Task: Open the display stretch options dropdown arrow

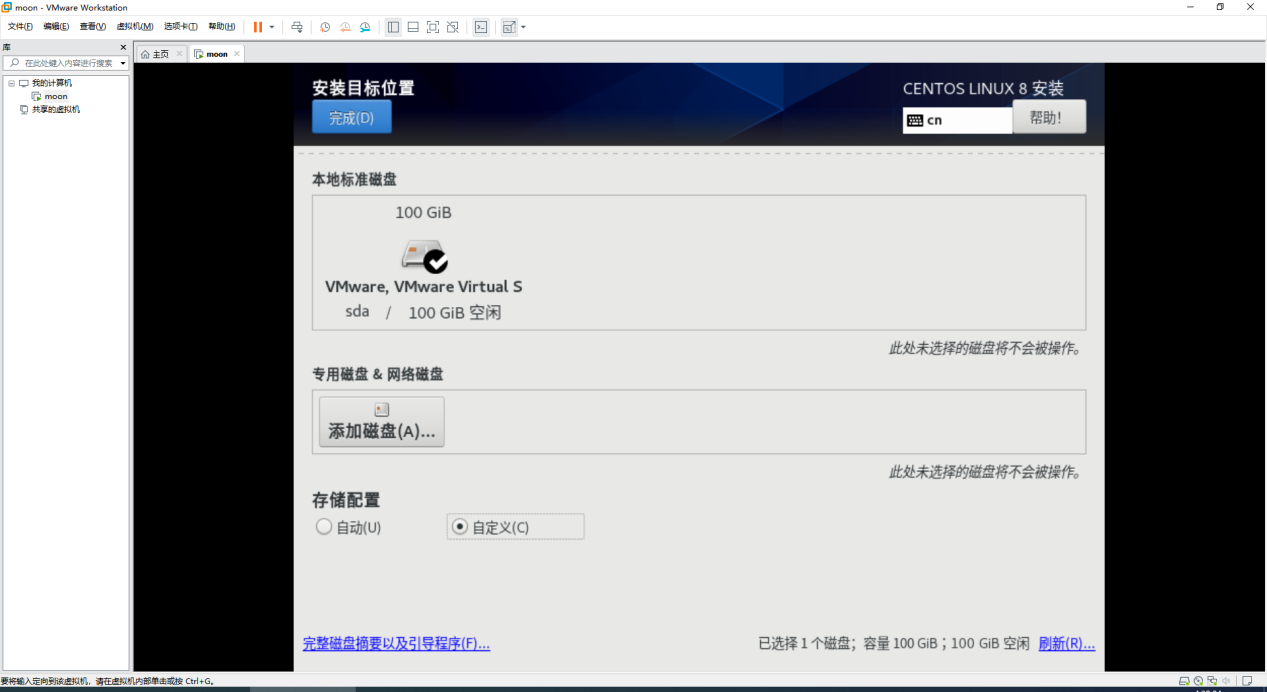Action: (523, 27)
